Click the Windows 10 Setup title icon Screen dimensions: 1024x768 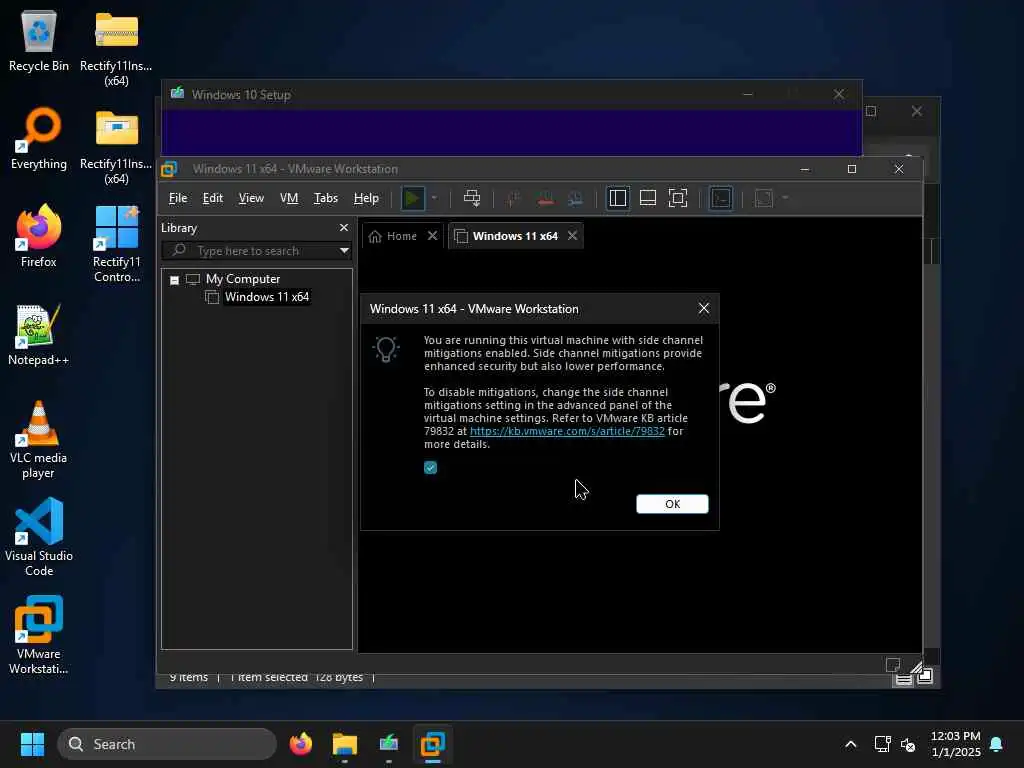coord(177,93)
